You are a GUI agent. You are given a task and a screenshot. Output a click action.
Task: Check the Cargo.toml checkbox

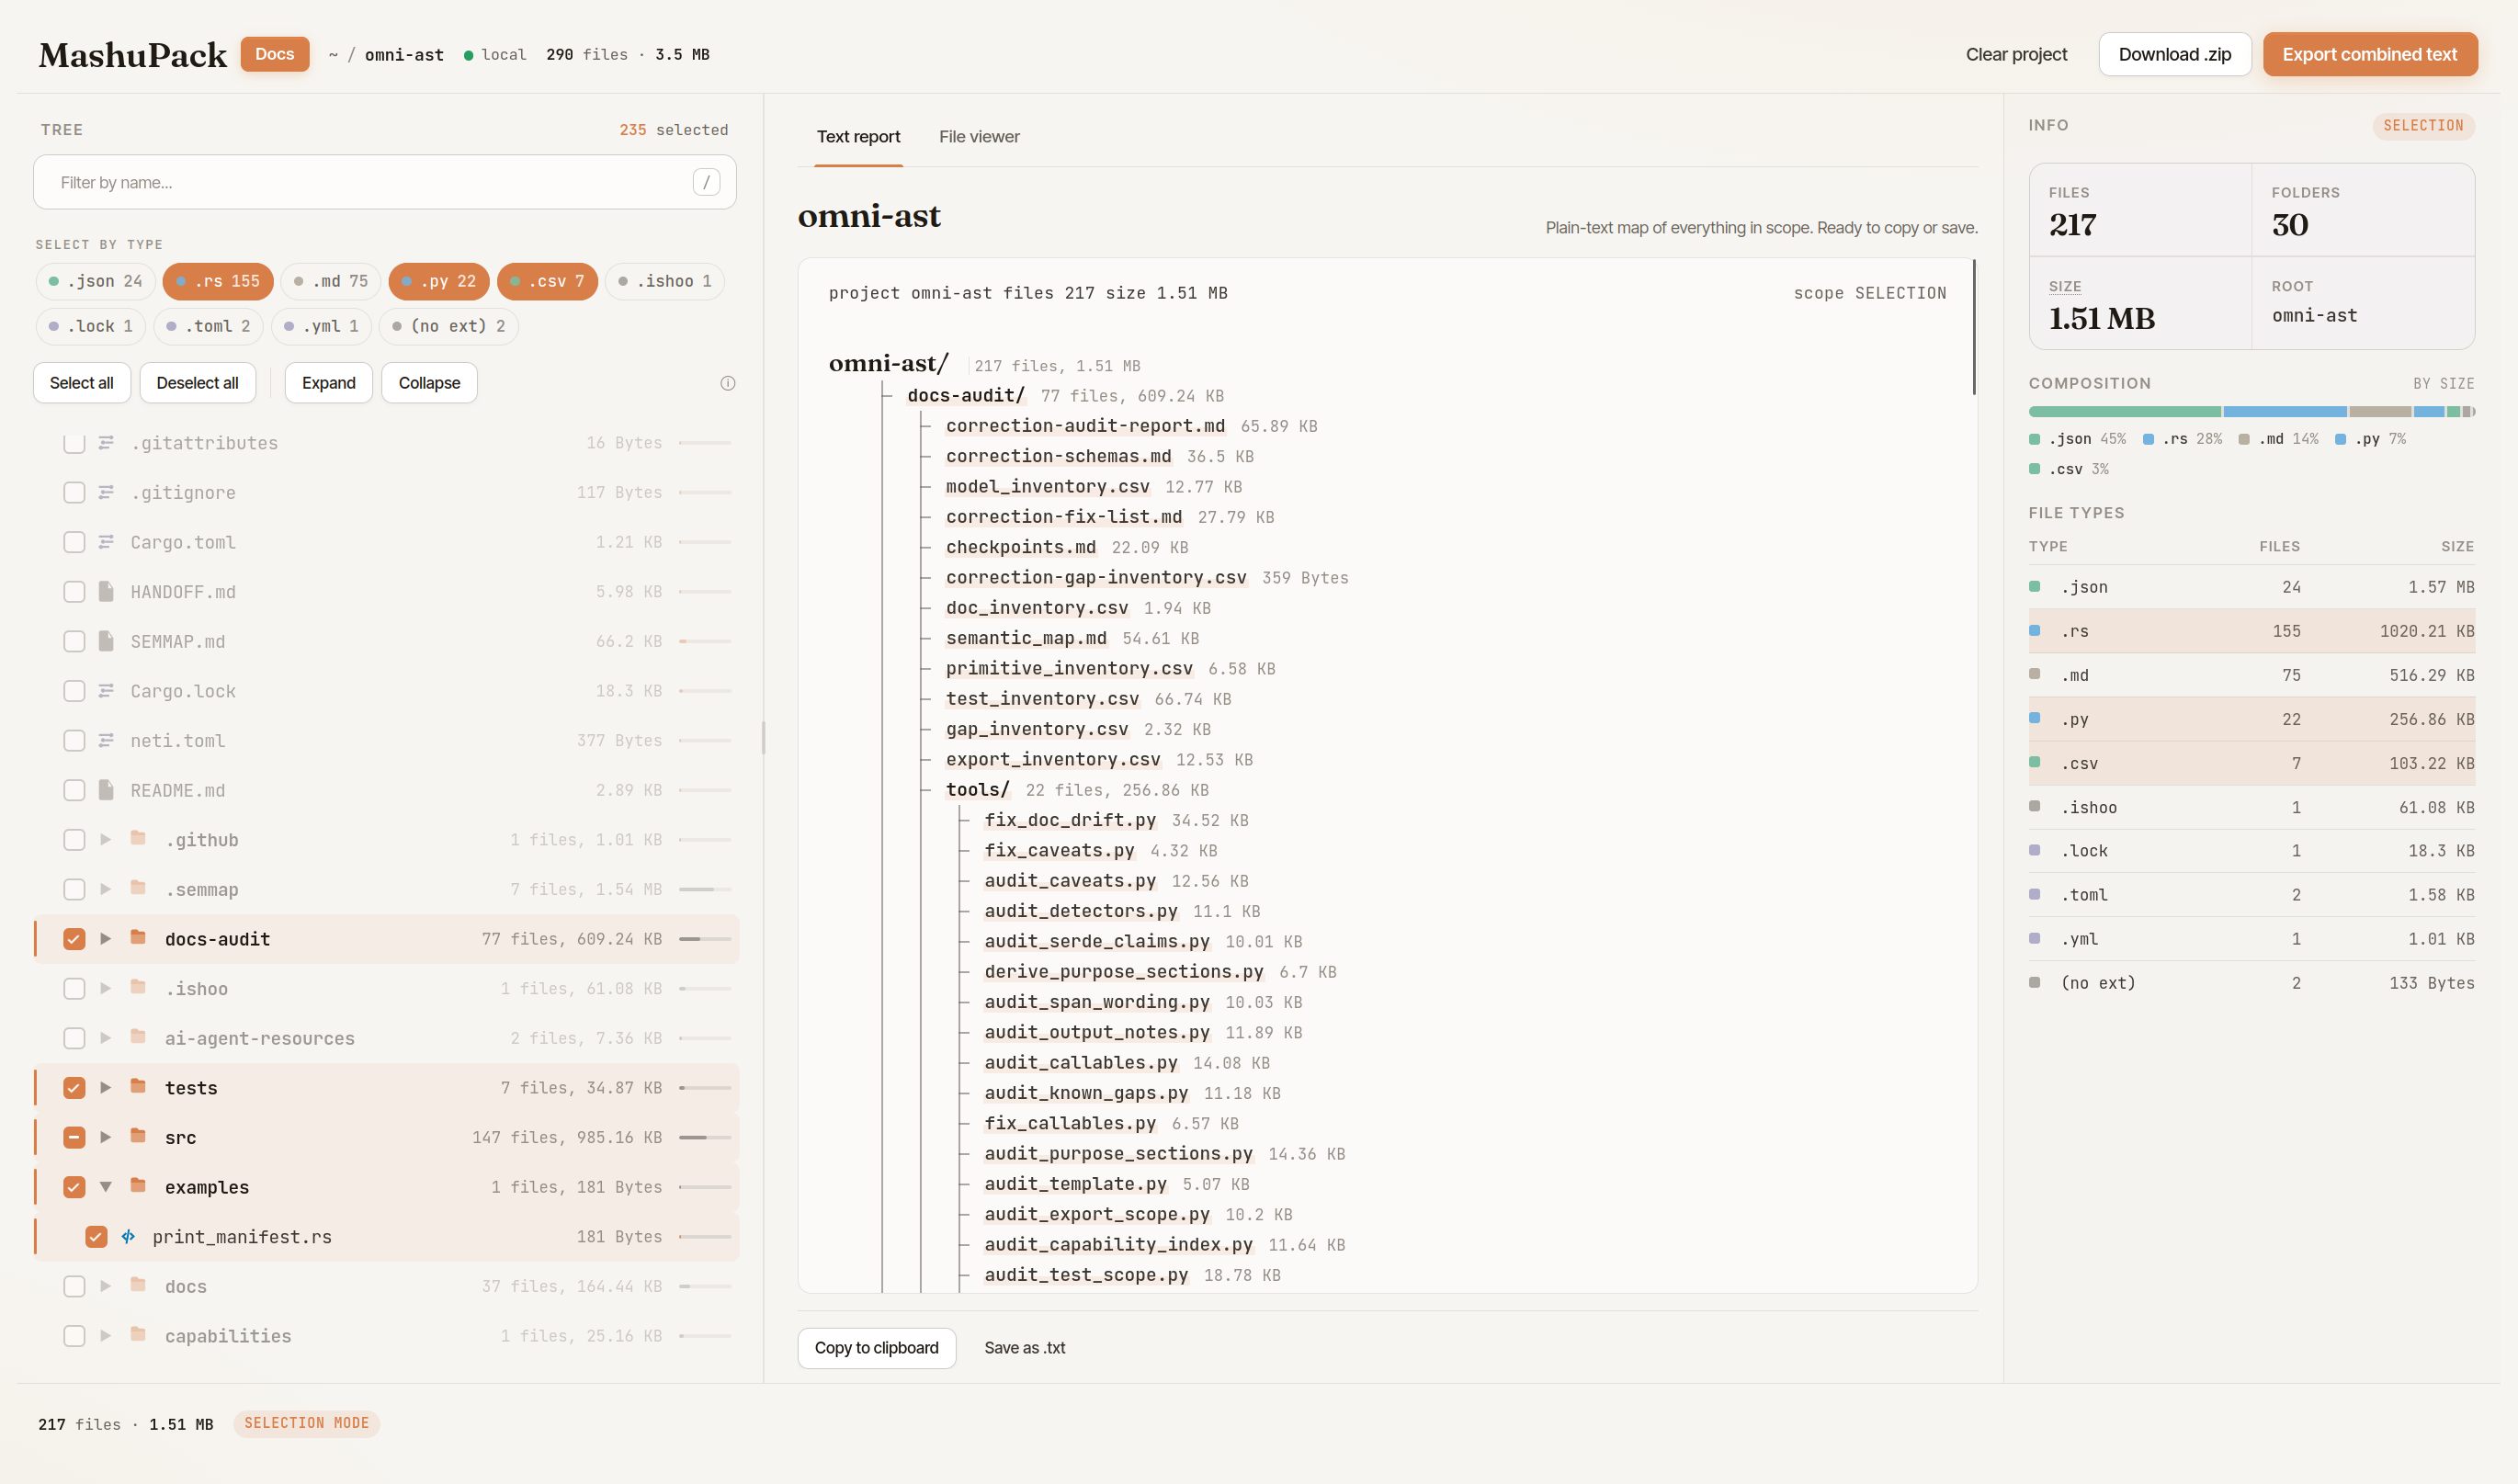pyautogui.click(x=74, y=542)
